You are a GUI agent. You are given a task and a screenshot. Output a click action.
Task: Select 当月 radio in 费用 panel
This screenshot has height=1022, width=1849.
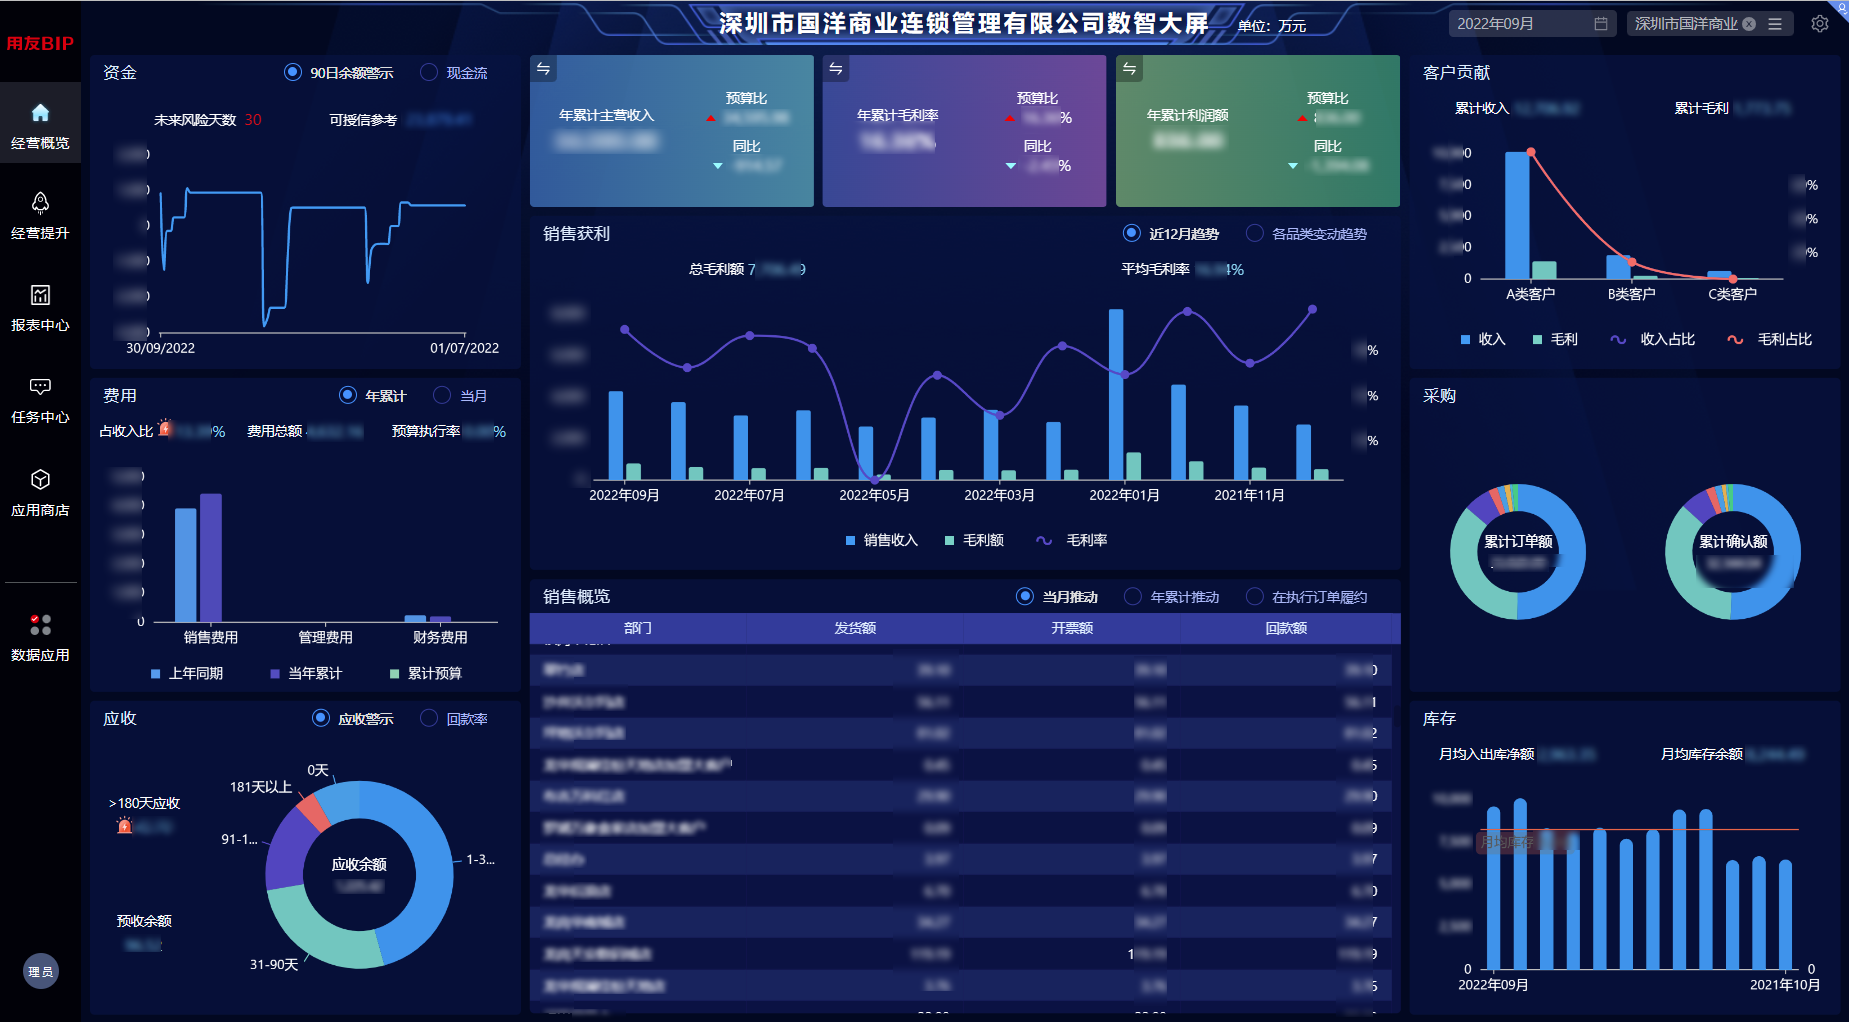pos(442,395)
